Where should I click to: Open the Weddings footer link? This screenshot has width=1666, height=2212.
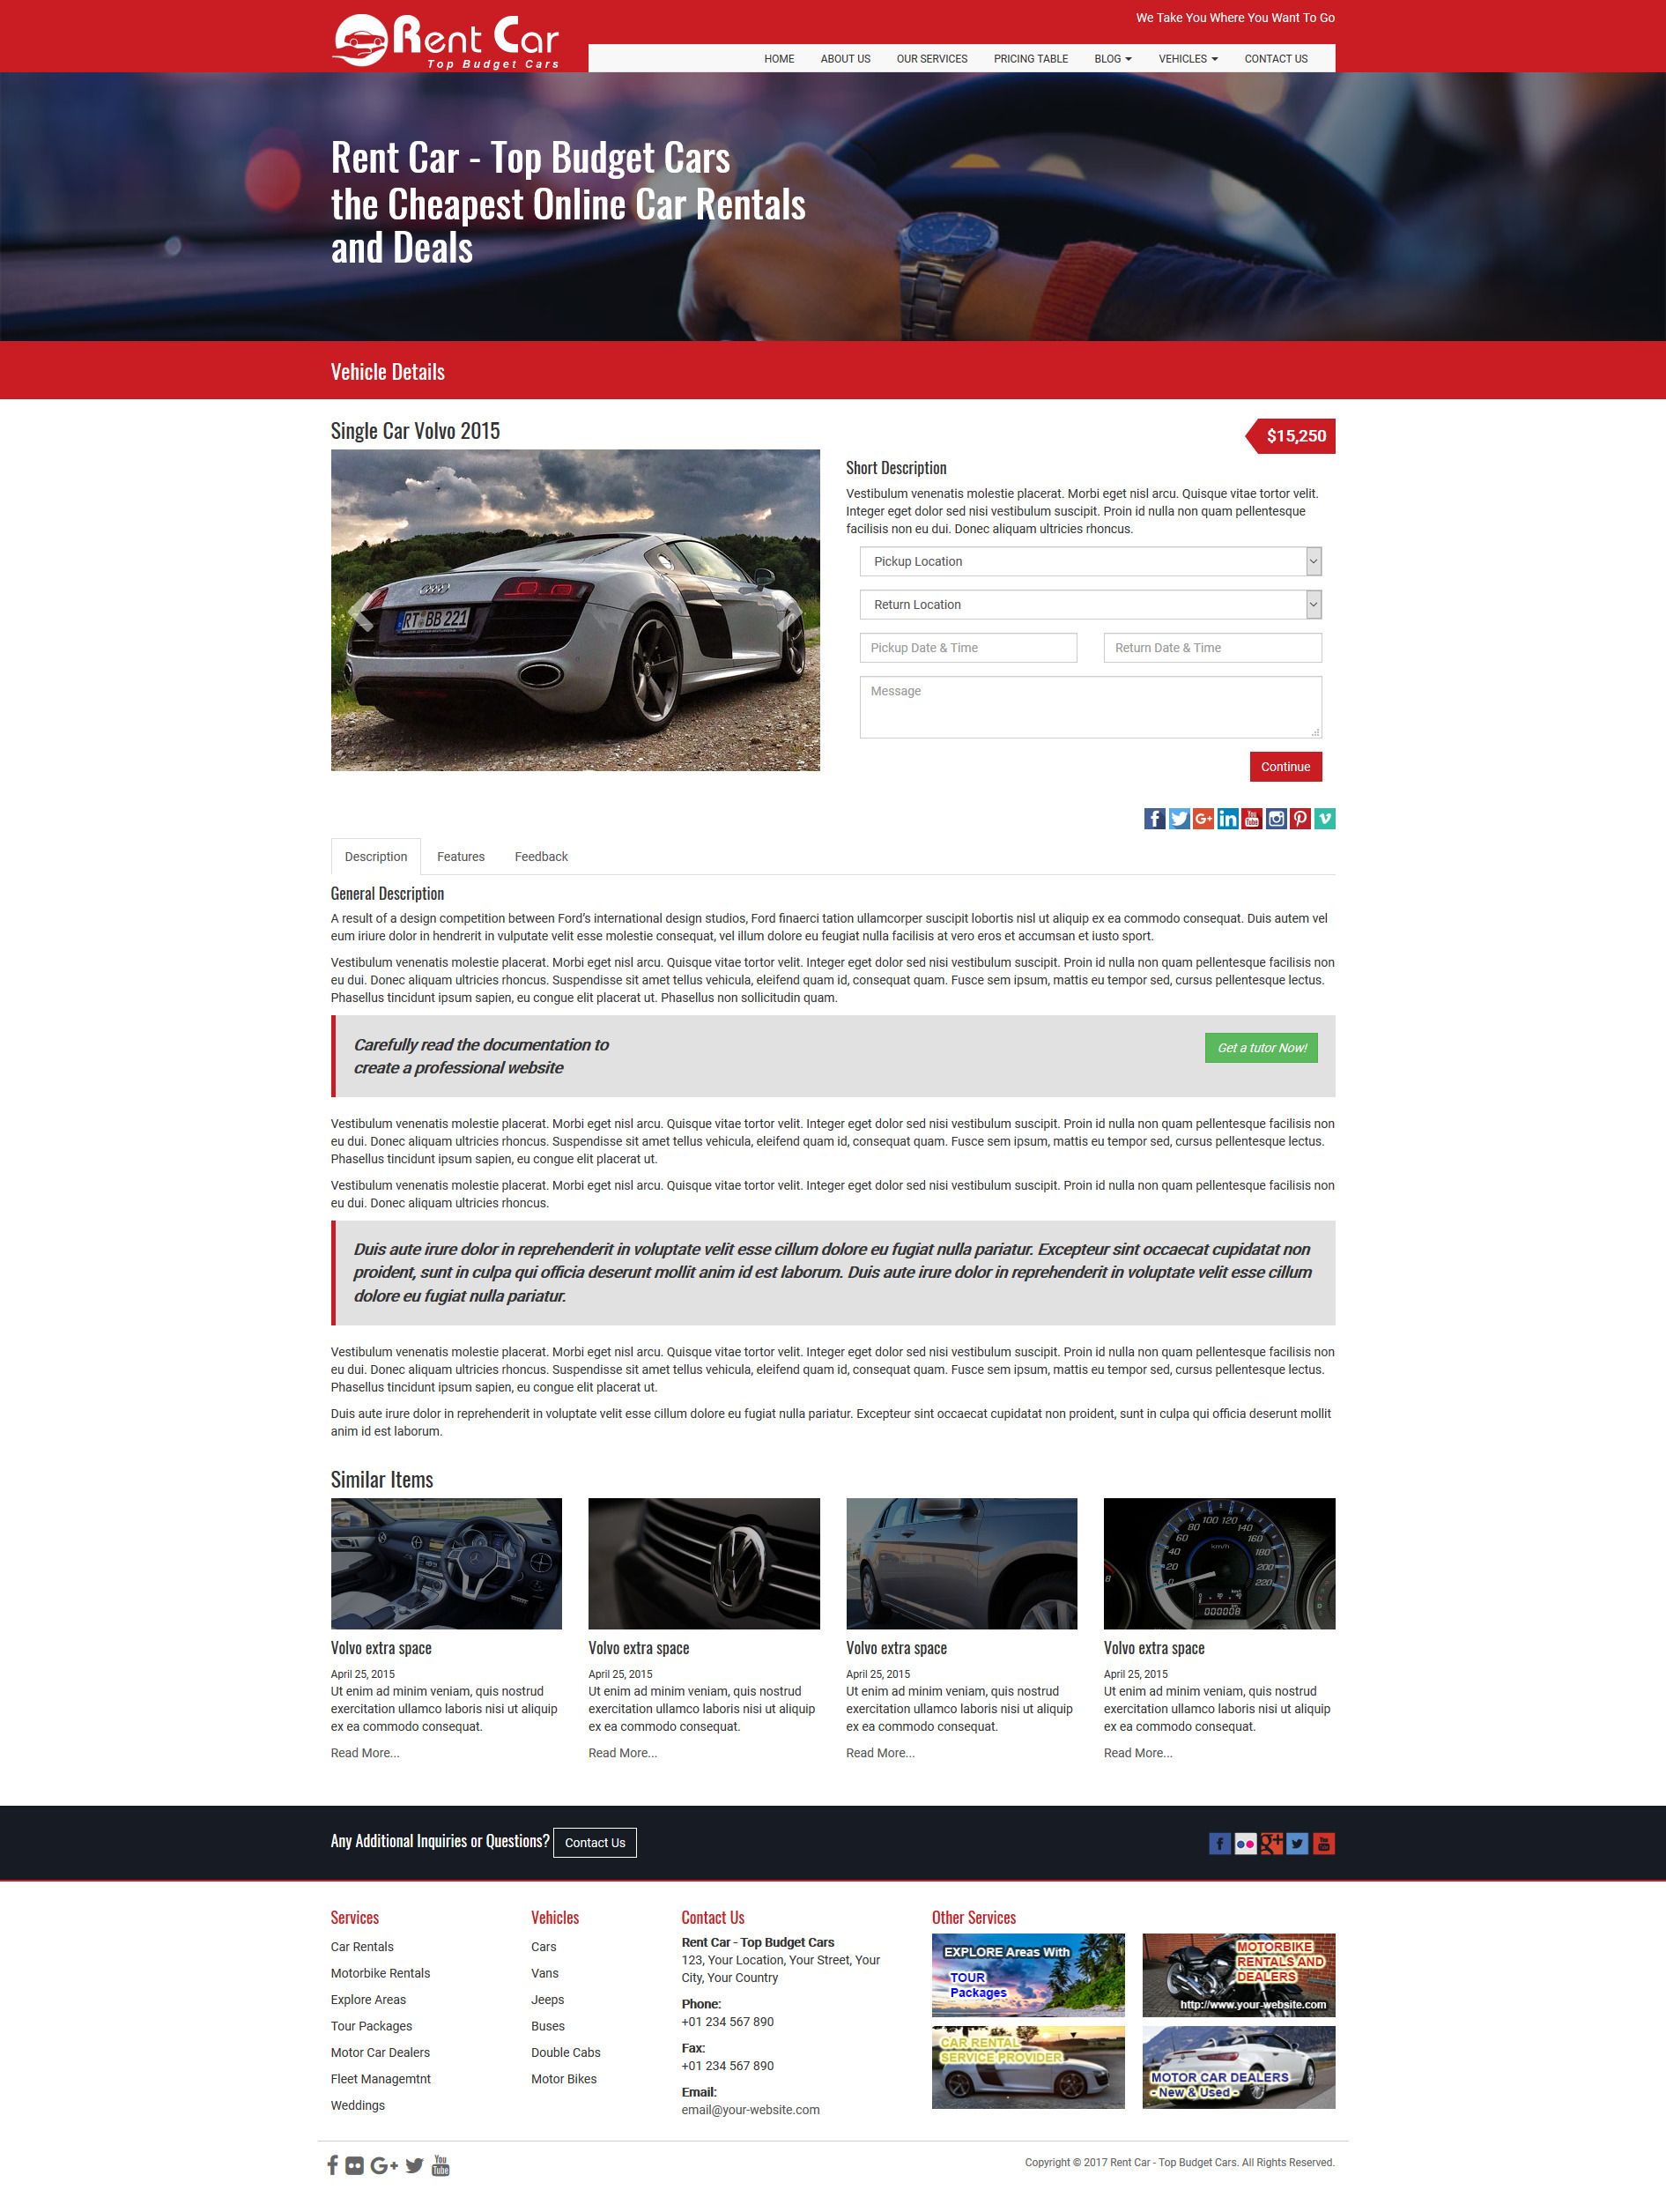358,2105
